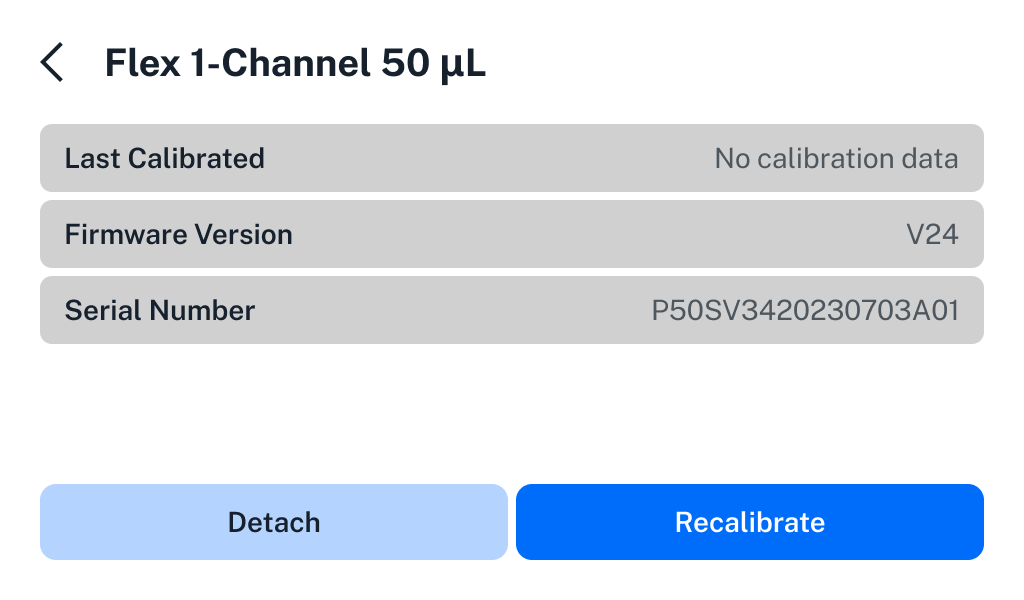
Task: Select the 'No calibration data' text
Action: coord(836,158)
